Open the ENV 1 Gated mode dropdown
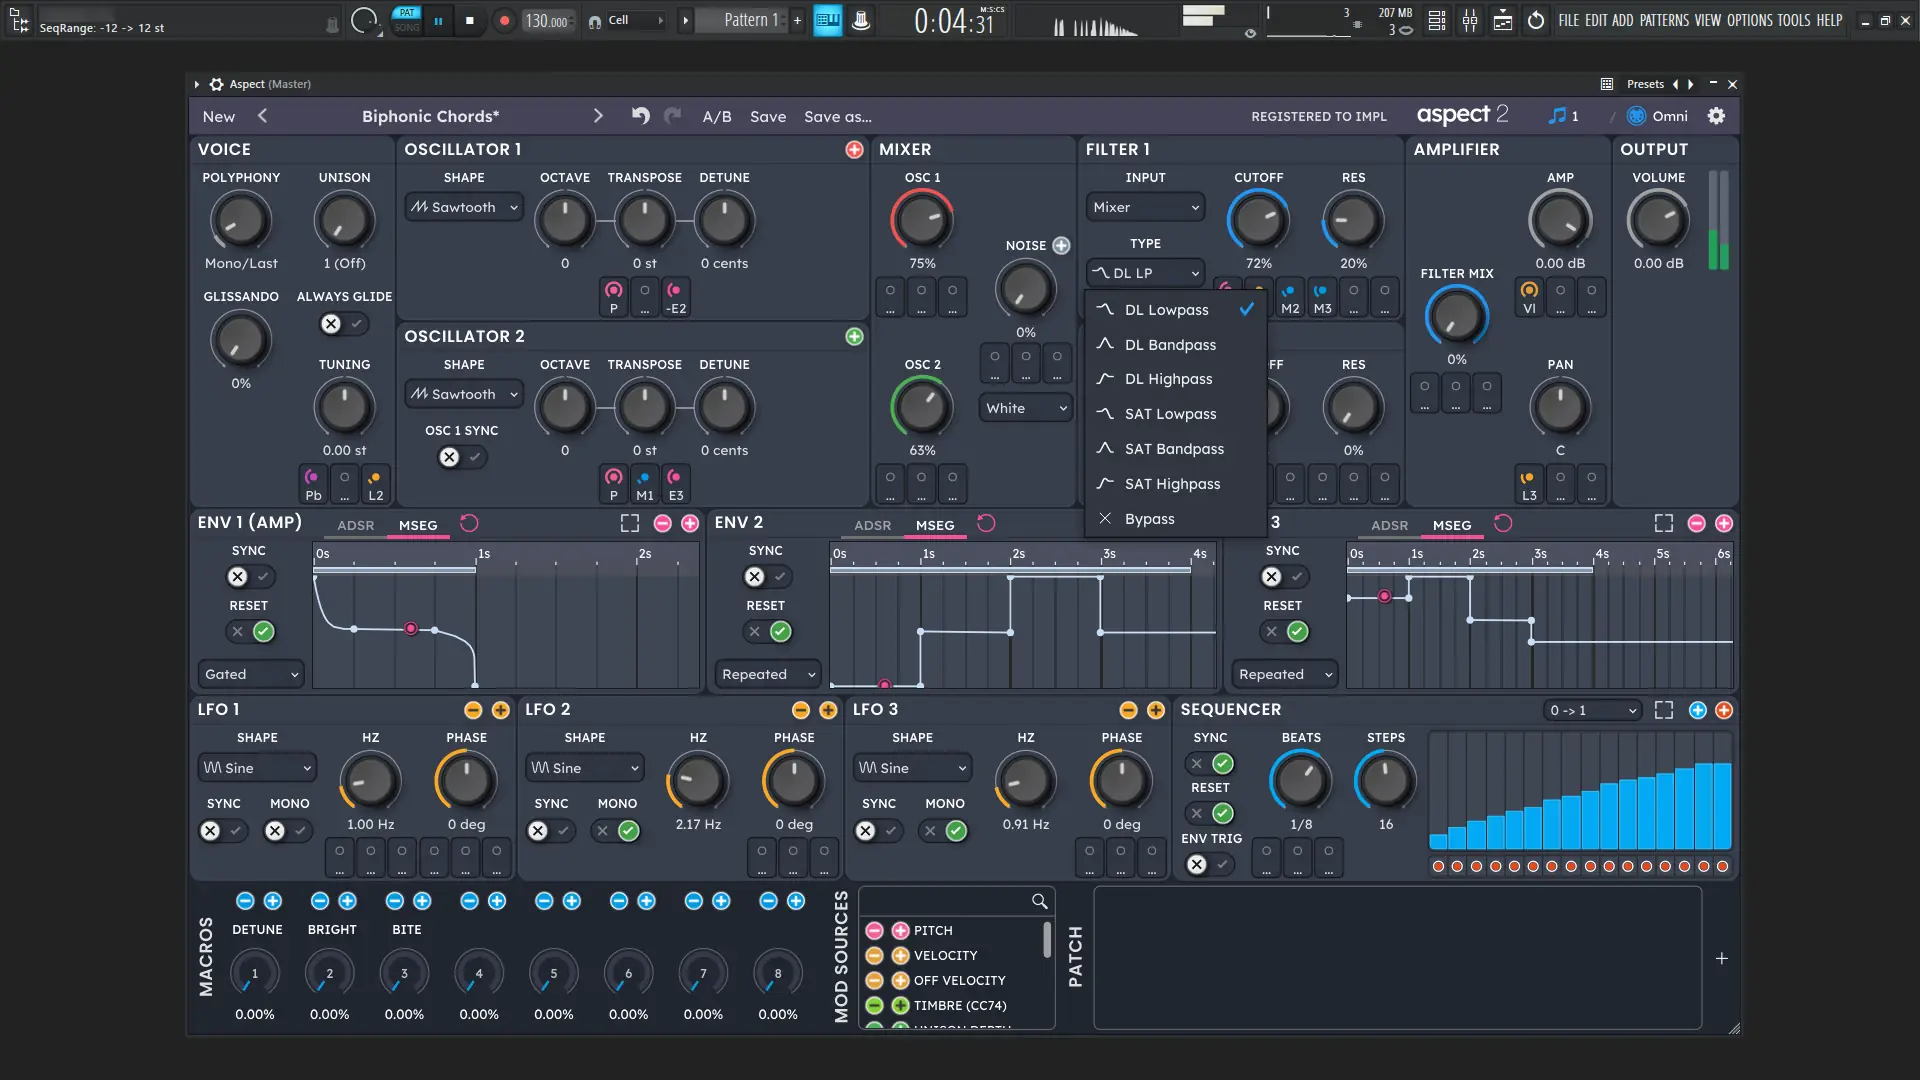Viewport: 1920px width, 1080px height. click(x=251, y=674)
